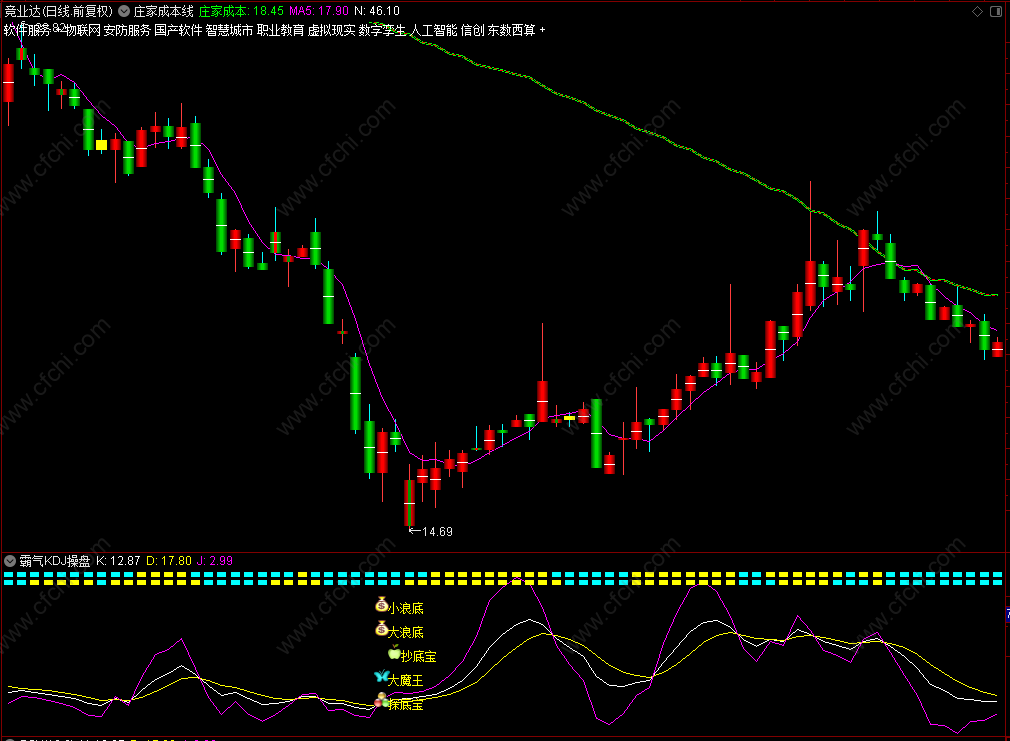Click the candlestick at the 14.69 low
Image resolution: width=1010 pixels, height=741 pixels.
pyautogui.click(x=409, y=503)
